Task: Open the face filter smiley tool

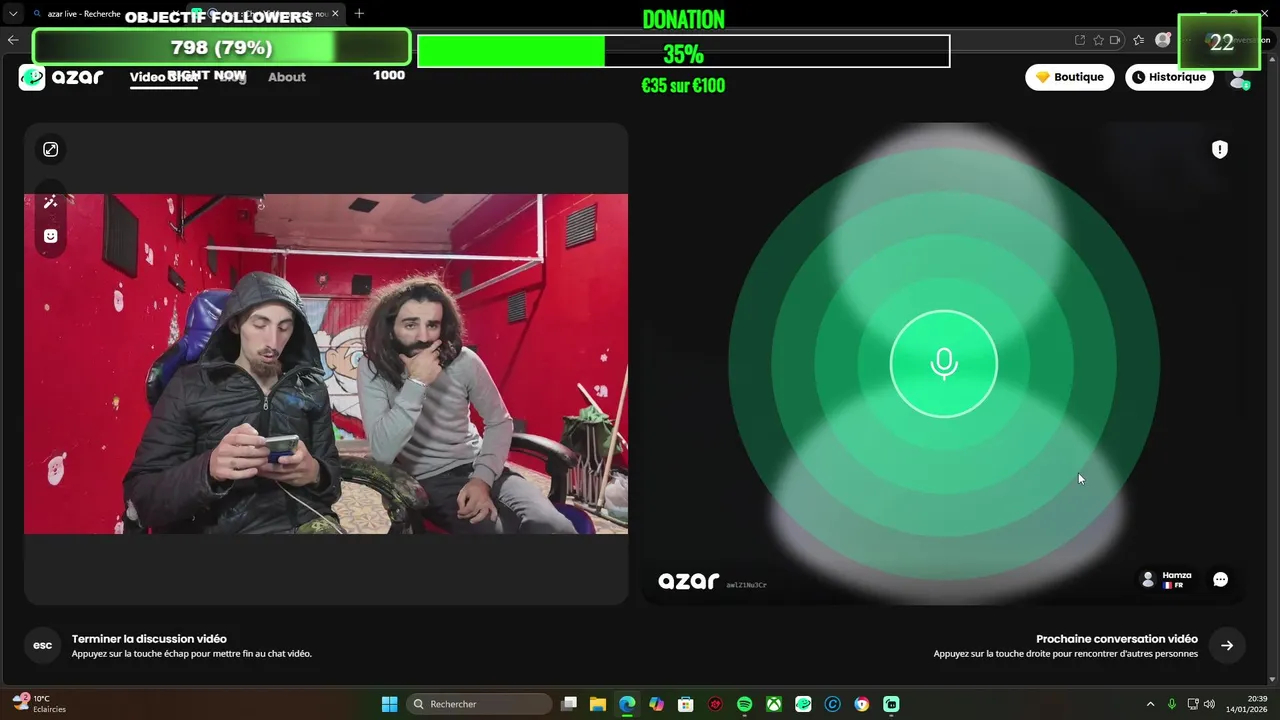Action: tap(50, 236)
